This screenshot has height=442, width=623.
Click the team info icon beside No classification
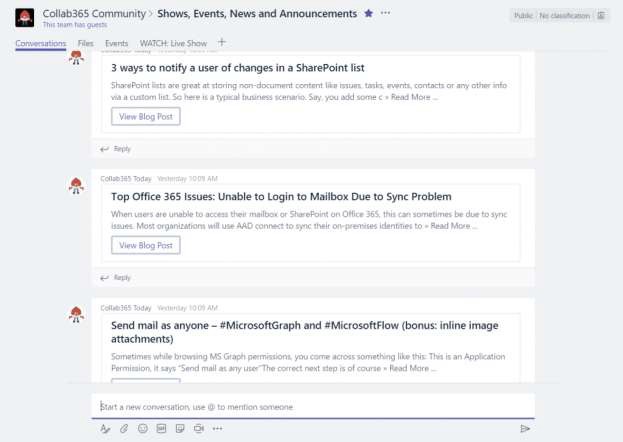point(601,16)
